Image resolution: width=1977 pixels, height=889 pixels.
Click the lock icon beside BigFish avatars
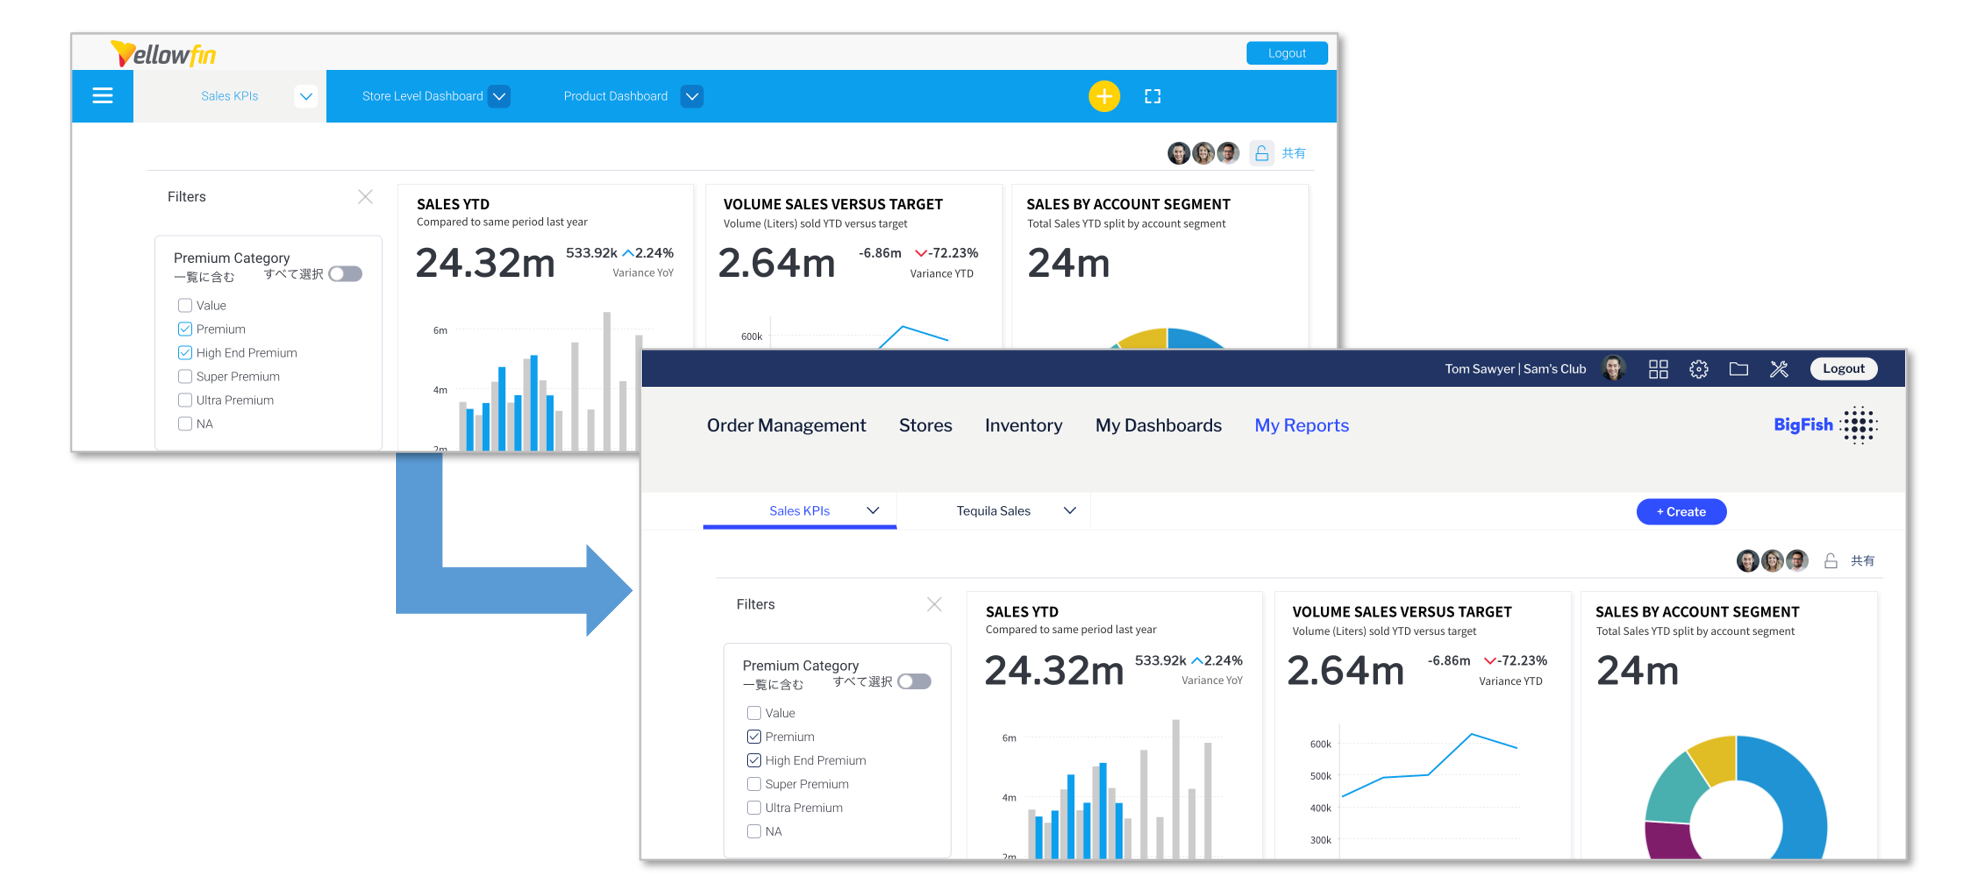[1830, 561]
